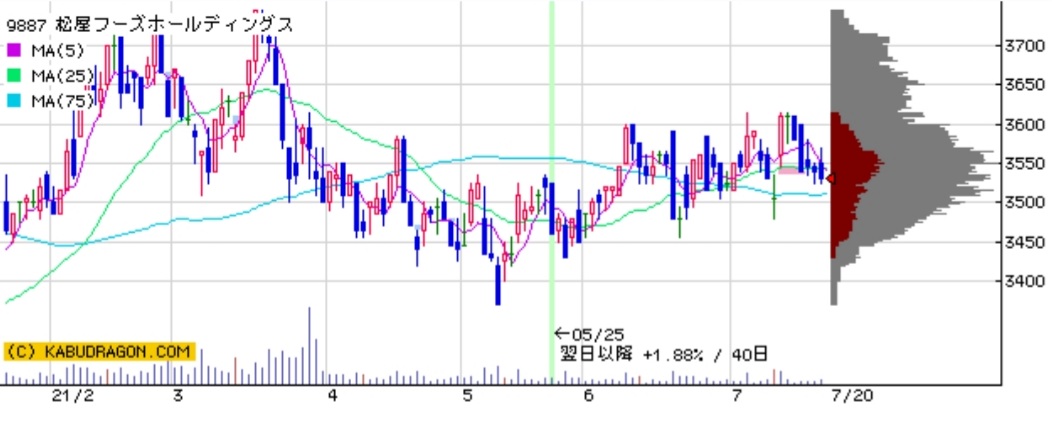Click the 3450 price axis label
This screenshot has width=1052, height=425.
point(1025,242)
